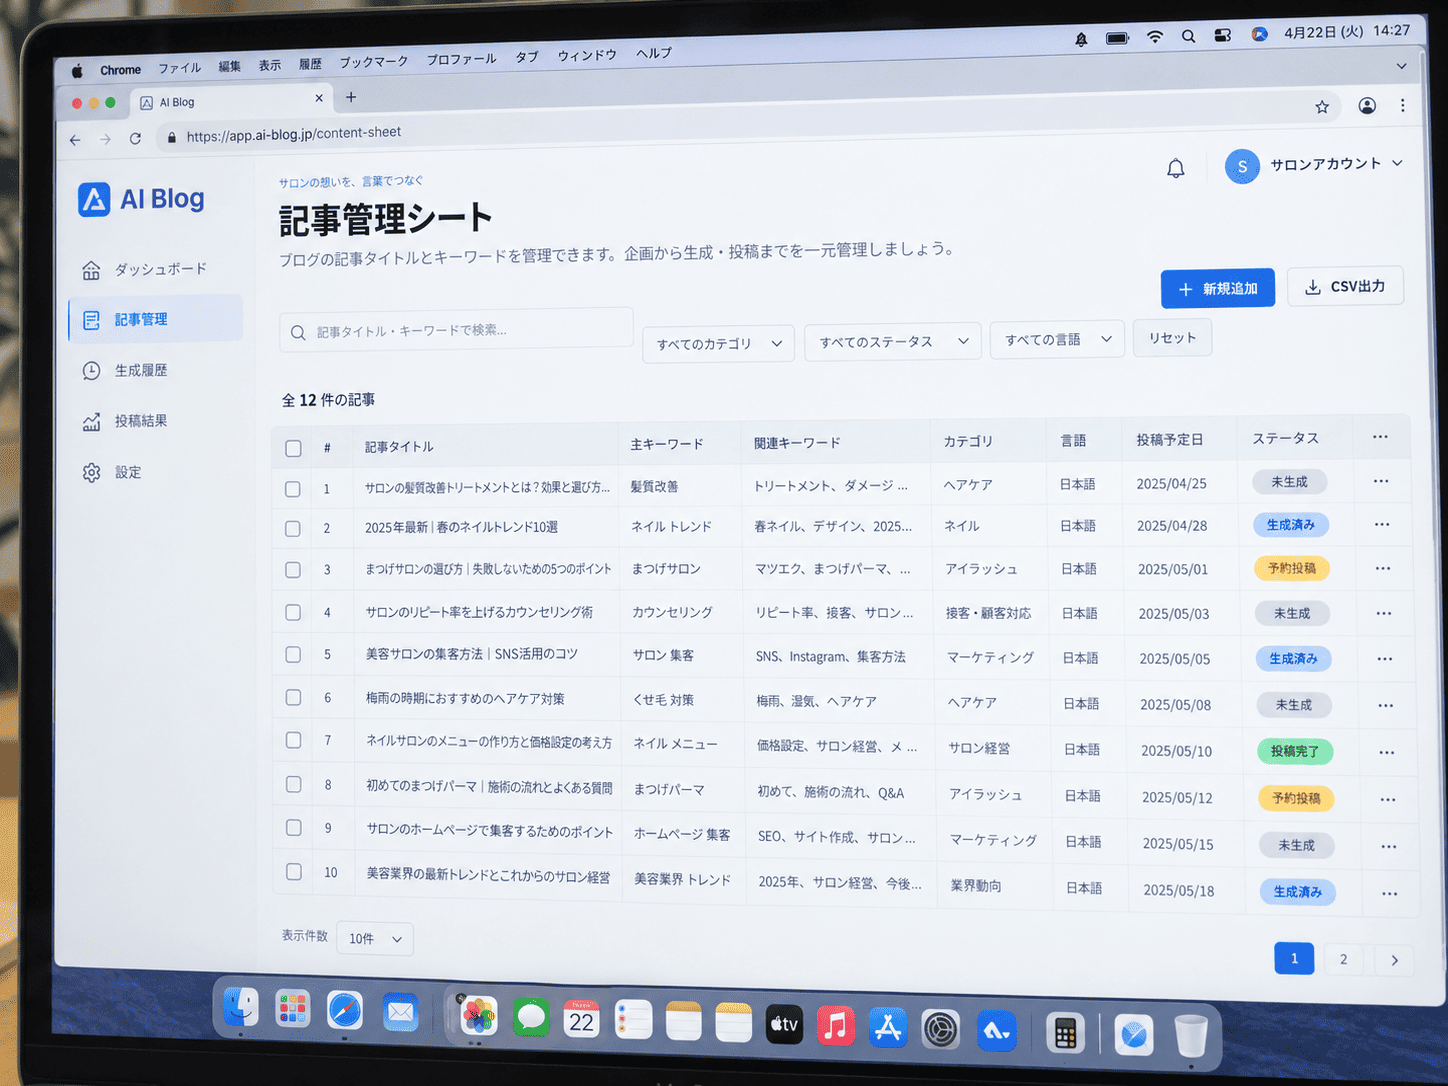The image size is (1448, 1086).
Task: Expand Chrome tab search chevron
Action: (1401, 66)
